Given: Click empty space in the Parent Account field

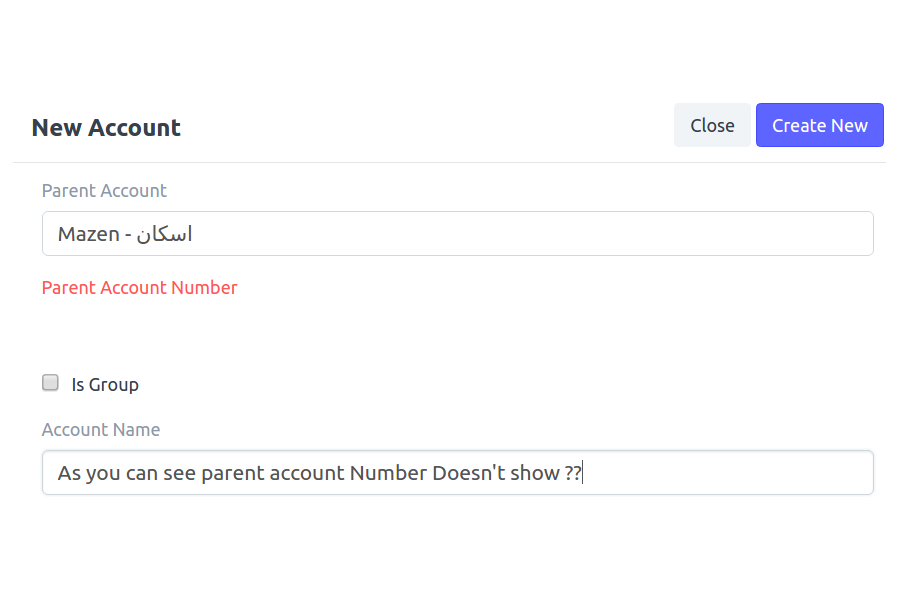Looking at the screenshot, I should coord(534,234).
